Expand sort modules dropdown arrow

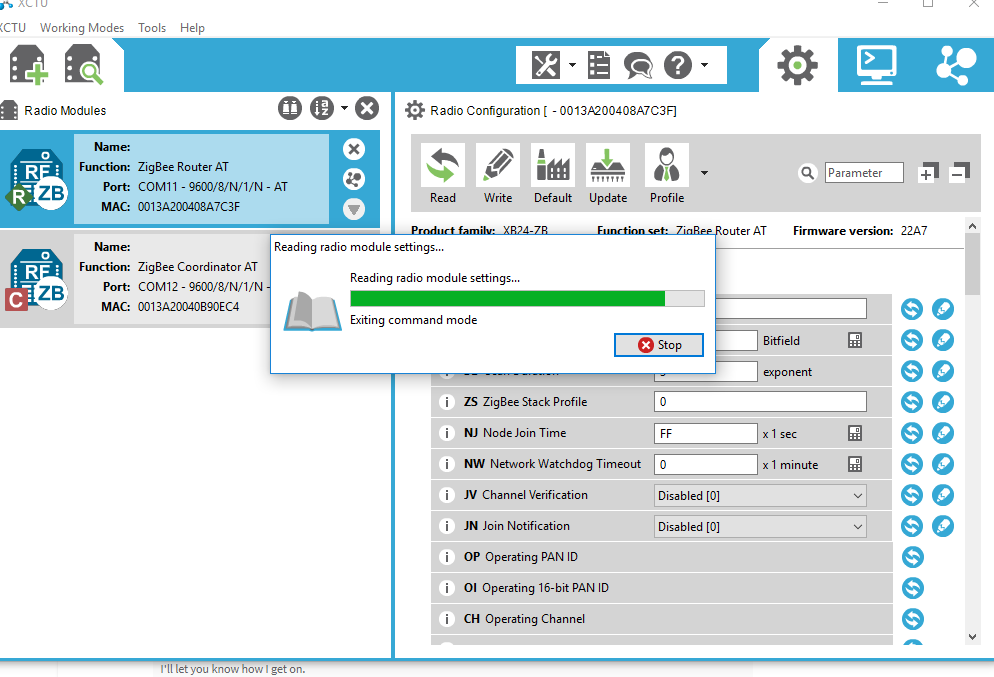coord(344,108)
